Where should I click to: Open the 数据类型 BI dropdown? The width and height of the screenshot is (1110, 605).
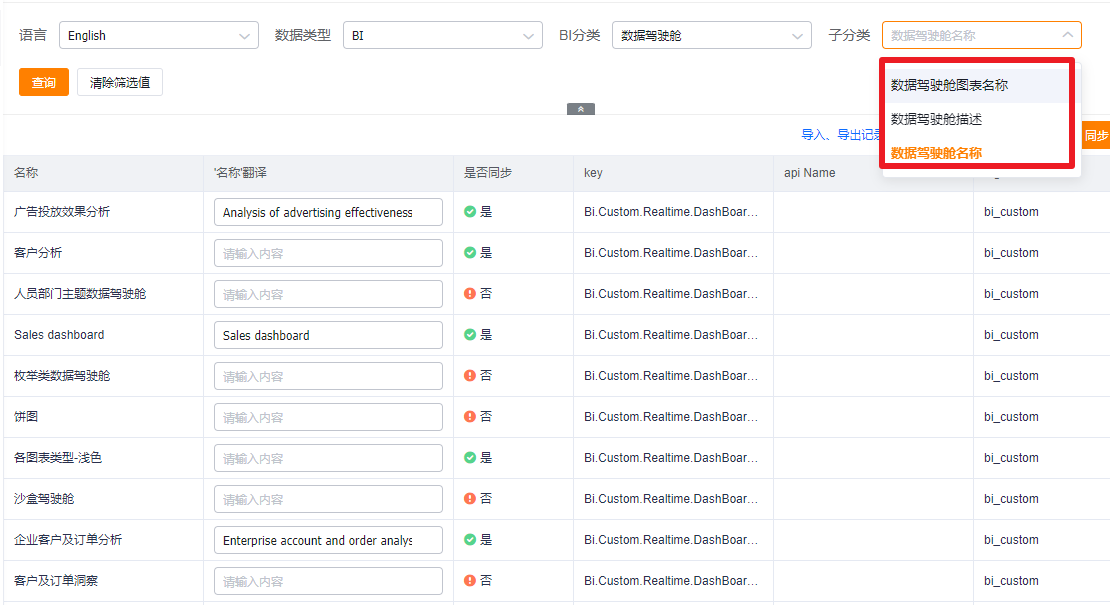pyautogui.click(x=442, y=35)
